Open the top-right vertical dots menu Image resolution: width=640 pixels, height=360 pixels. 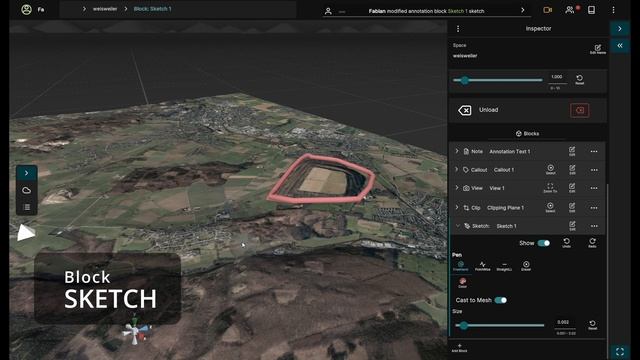click(x=613, y=10)
